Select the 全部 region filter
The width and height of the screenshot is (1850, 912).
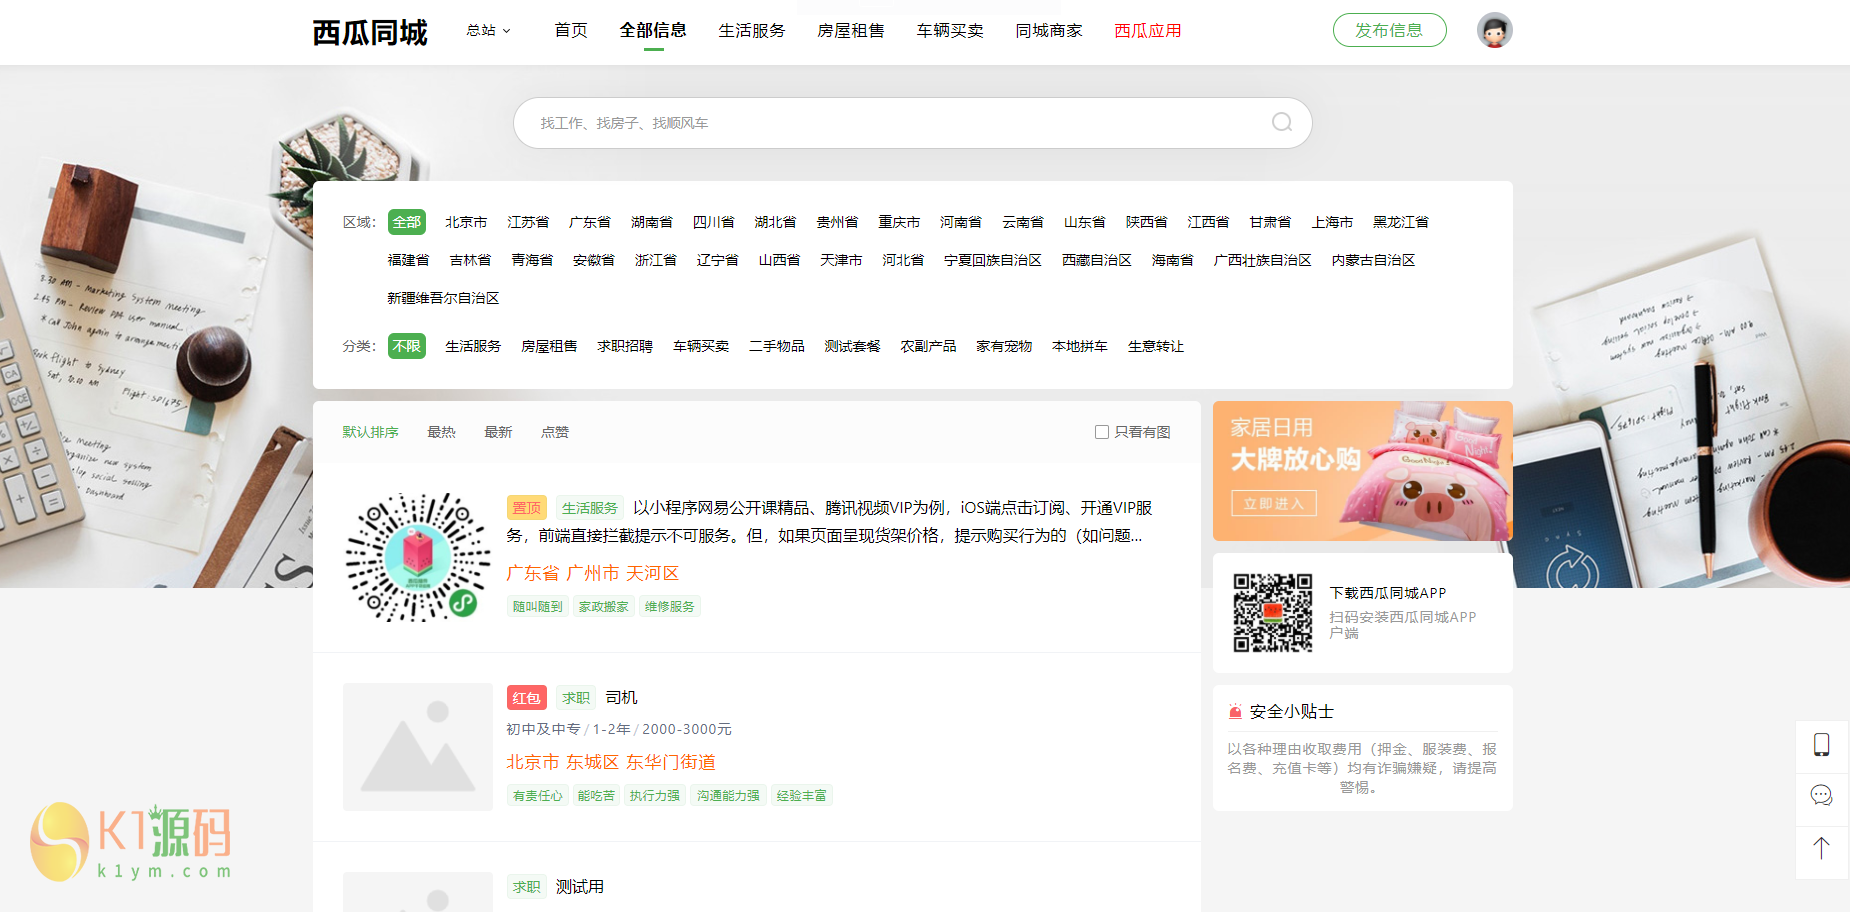click(406, 222)
